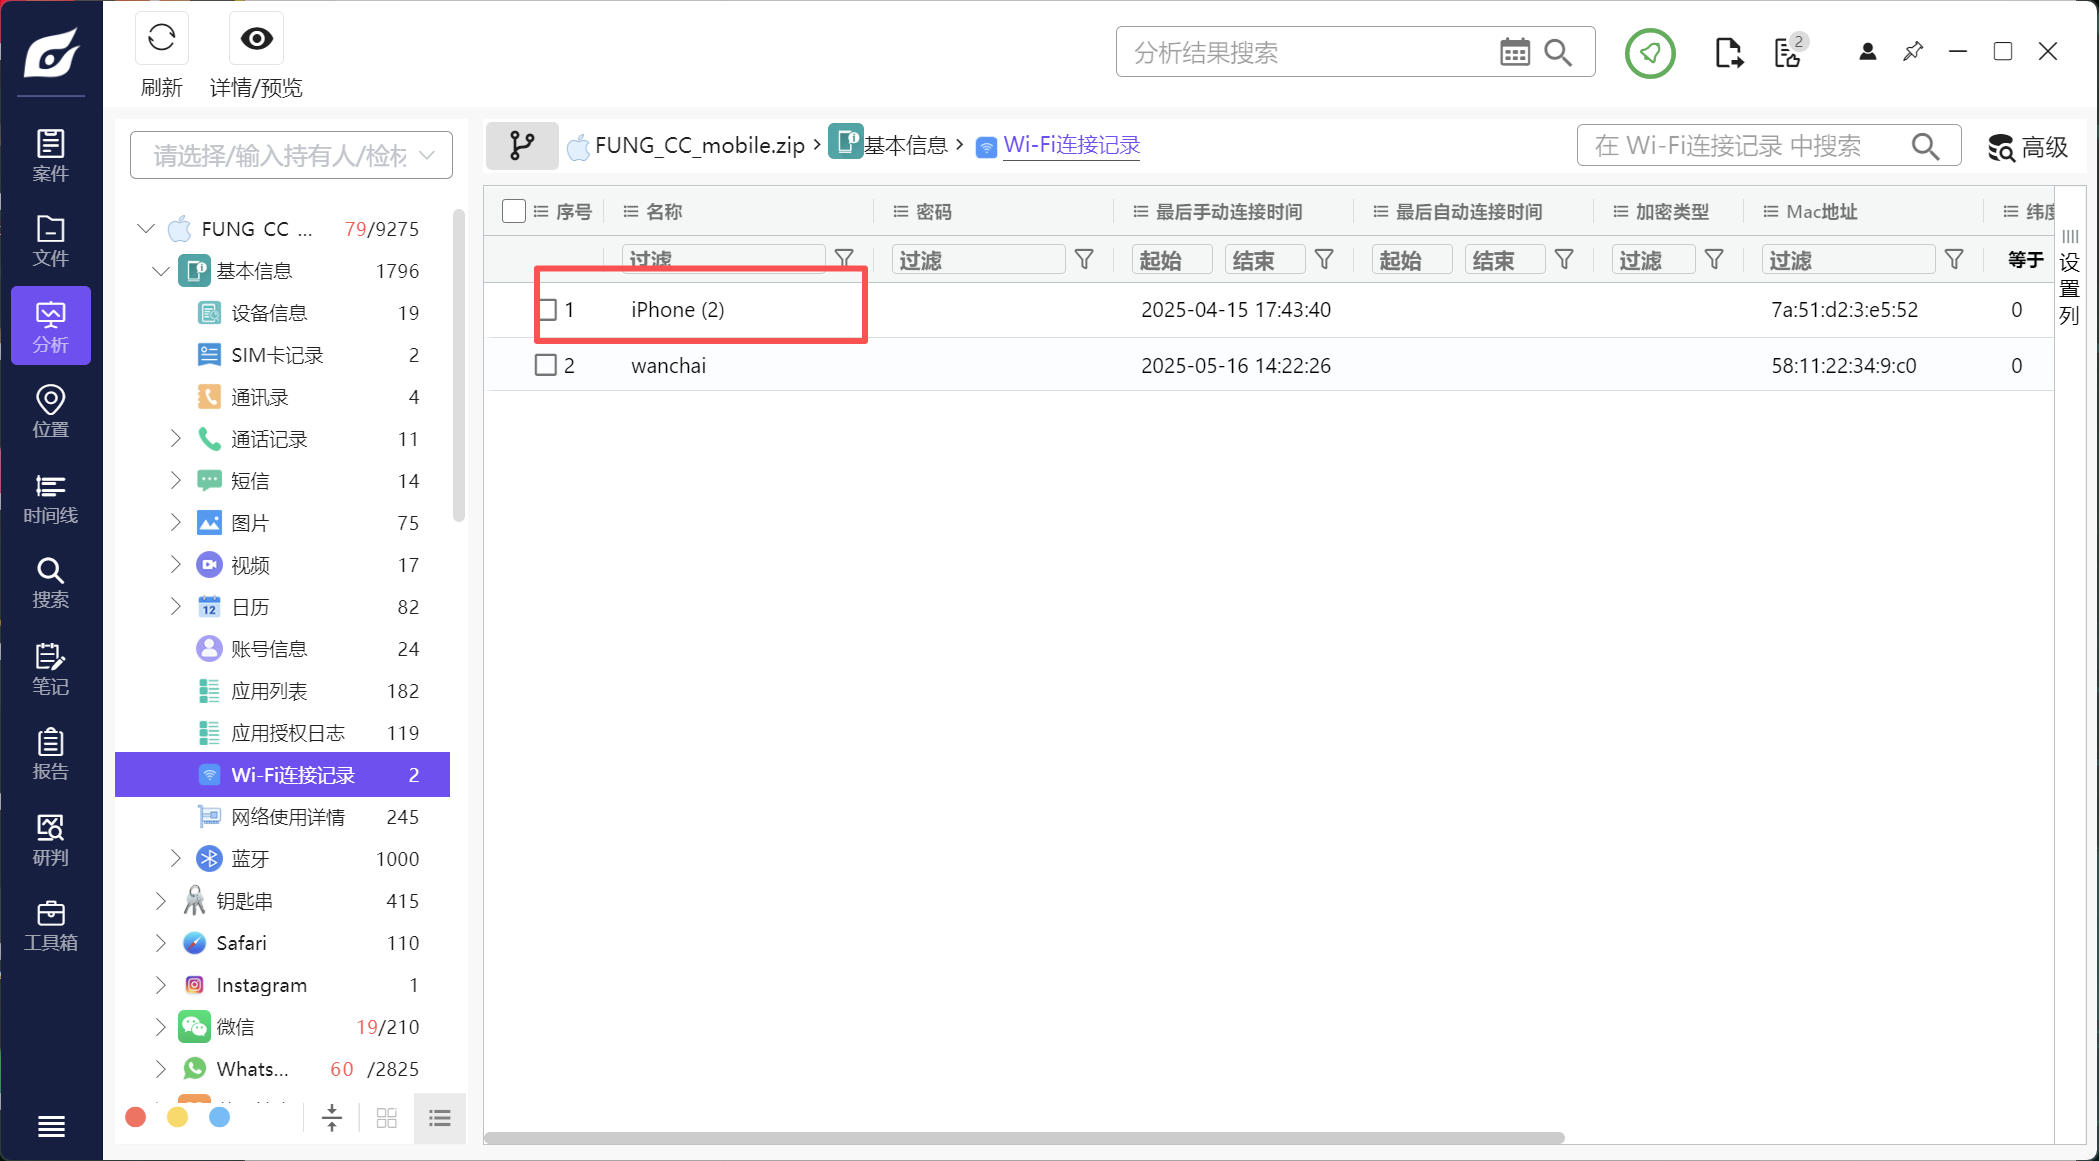Select 设备信息 in the tree
Viewport: 2099px width, 1161px height.
coord(268,313)
